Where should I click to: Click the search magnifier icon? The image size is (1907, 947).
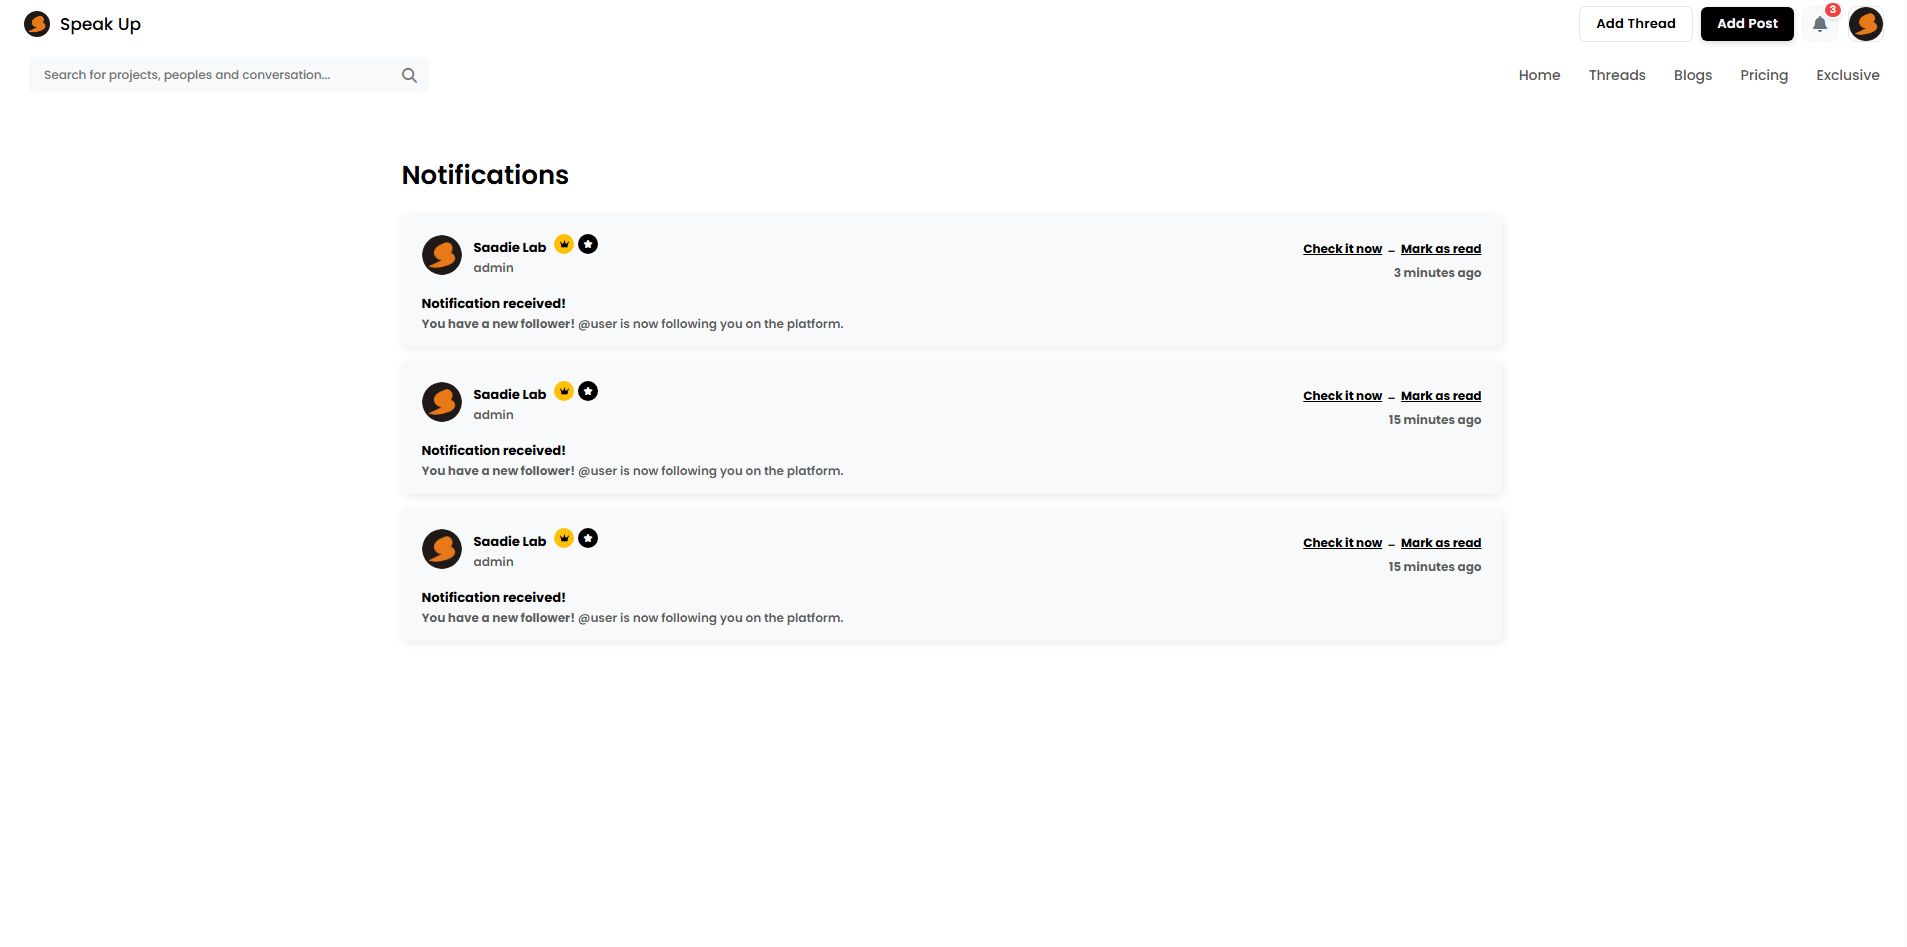[409, 75]
